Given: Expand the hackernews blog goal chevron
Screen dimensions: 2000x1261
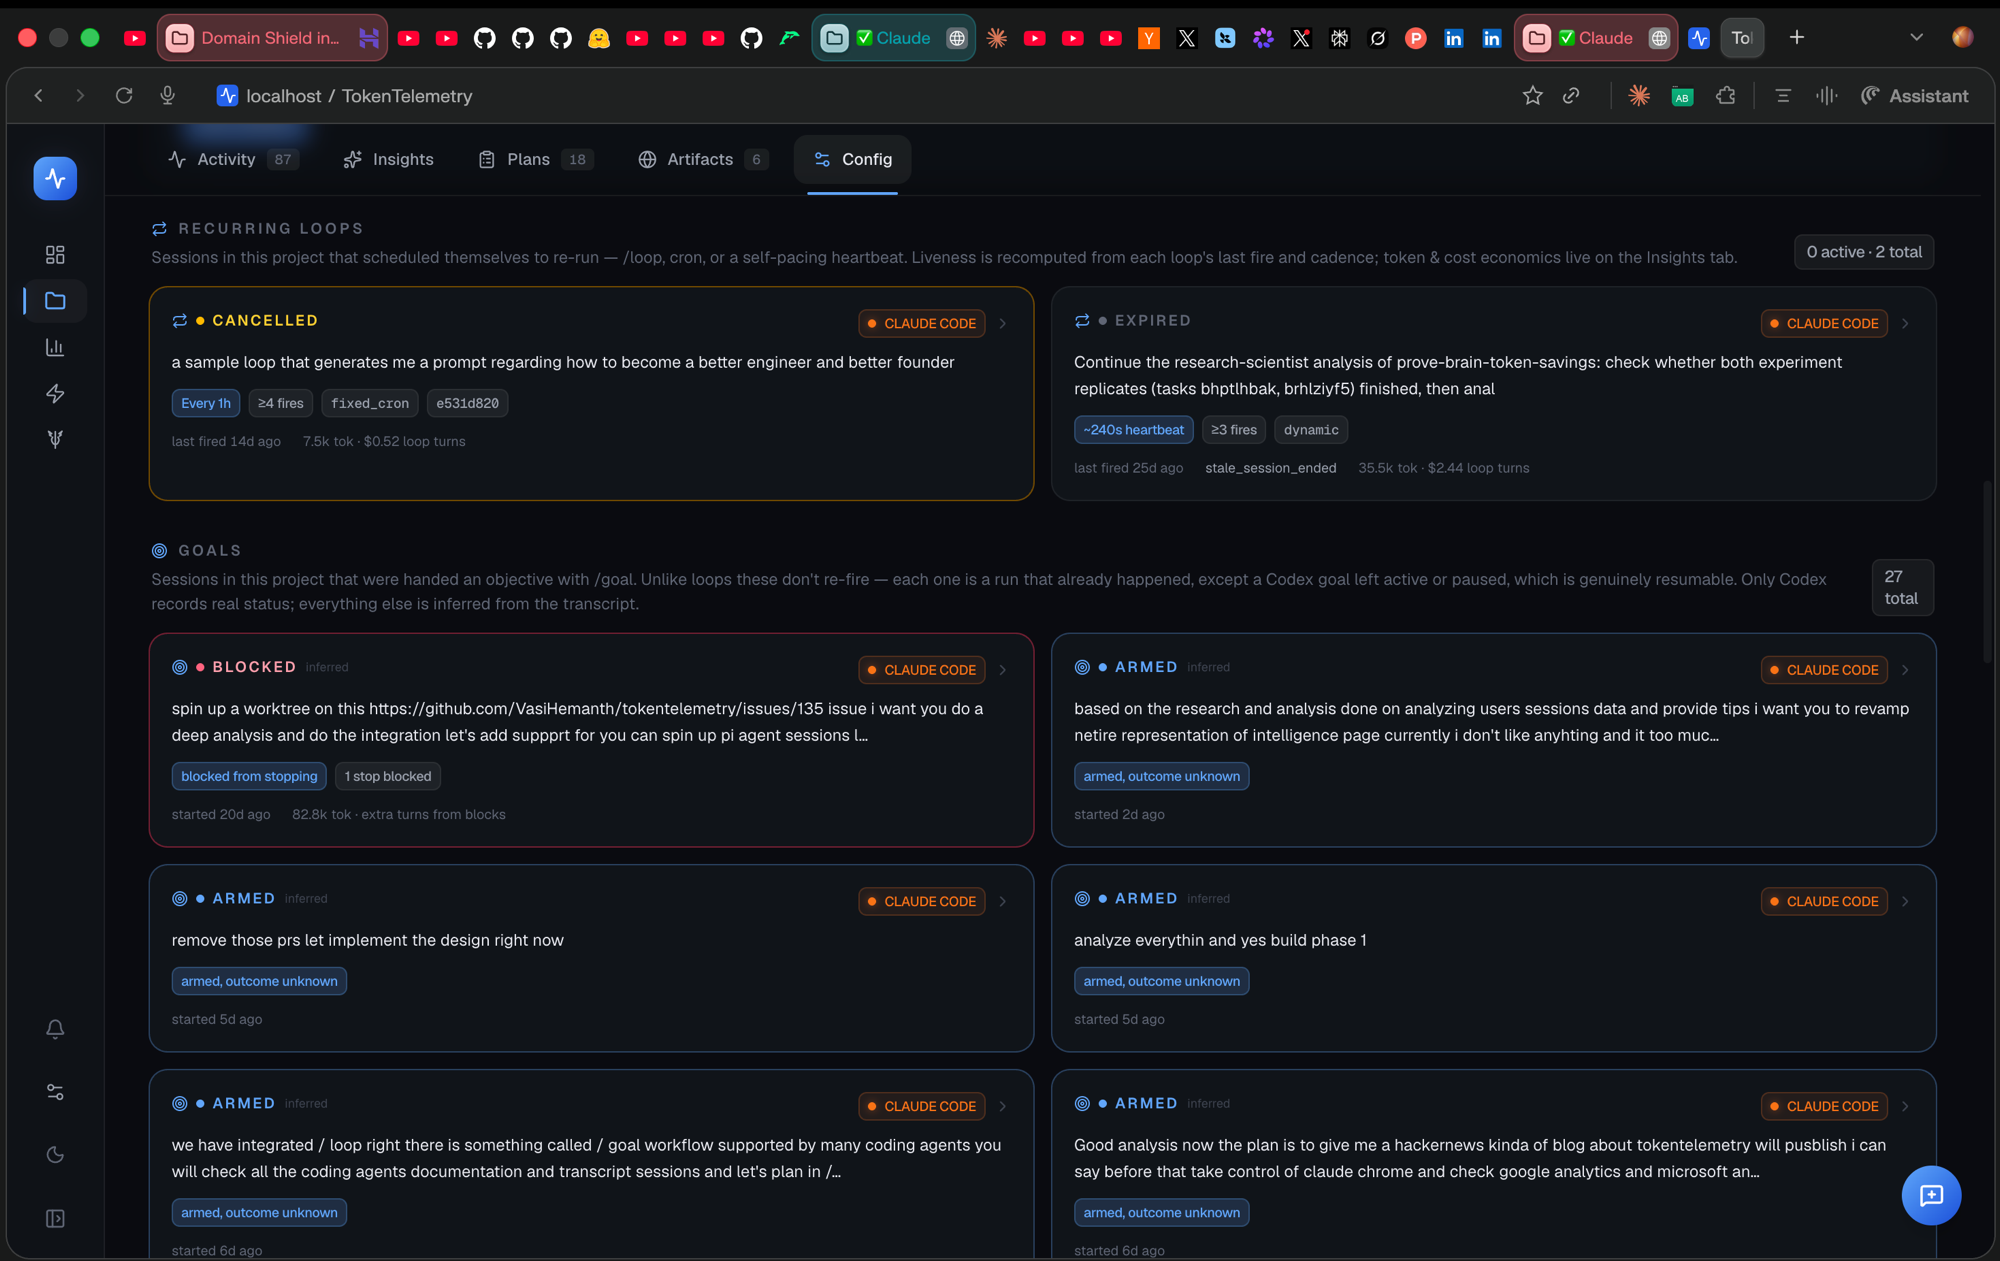Looking at the screenshot, I should click(1905, 1107).
